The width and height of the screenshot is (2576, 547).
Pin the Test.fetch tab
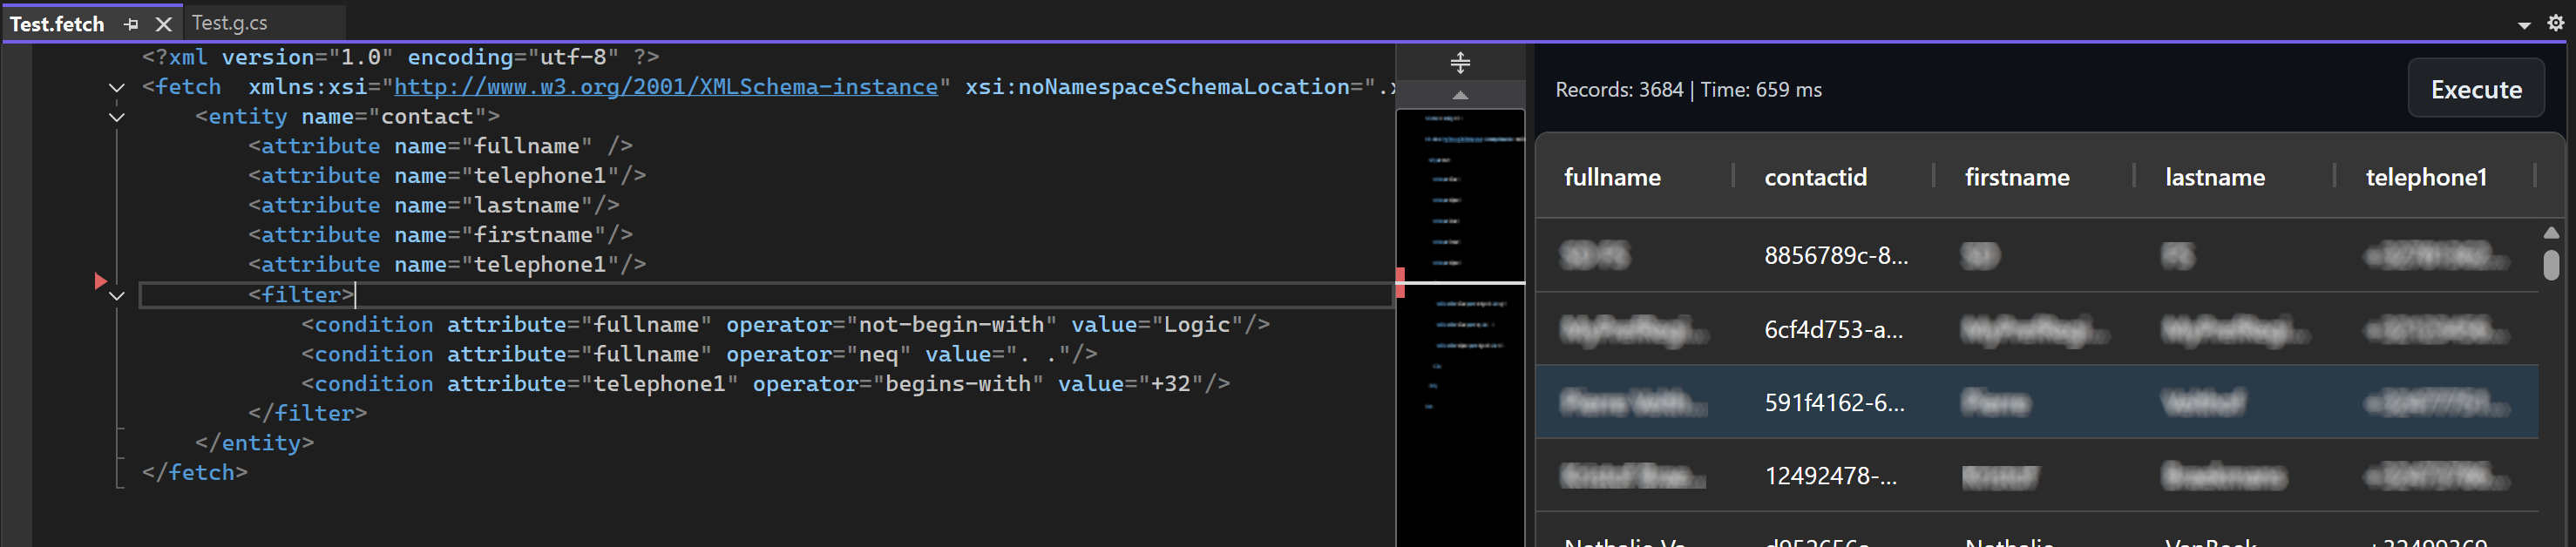[x=131, y=24]
